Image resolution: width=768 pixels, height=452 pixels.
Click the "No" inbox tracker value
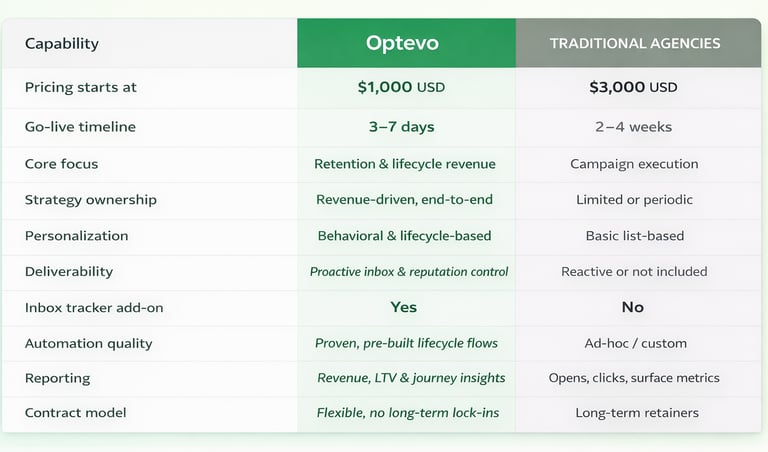click(633, 307)
